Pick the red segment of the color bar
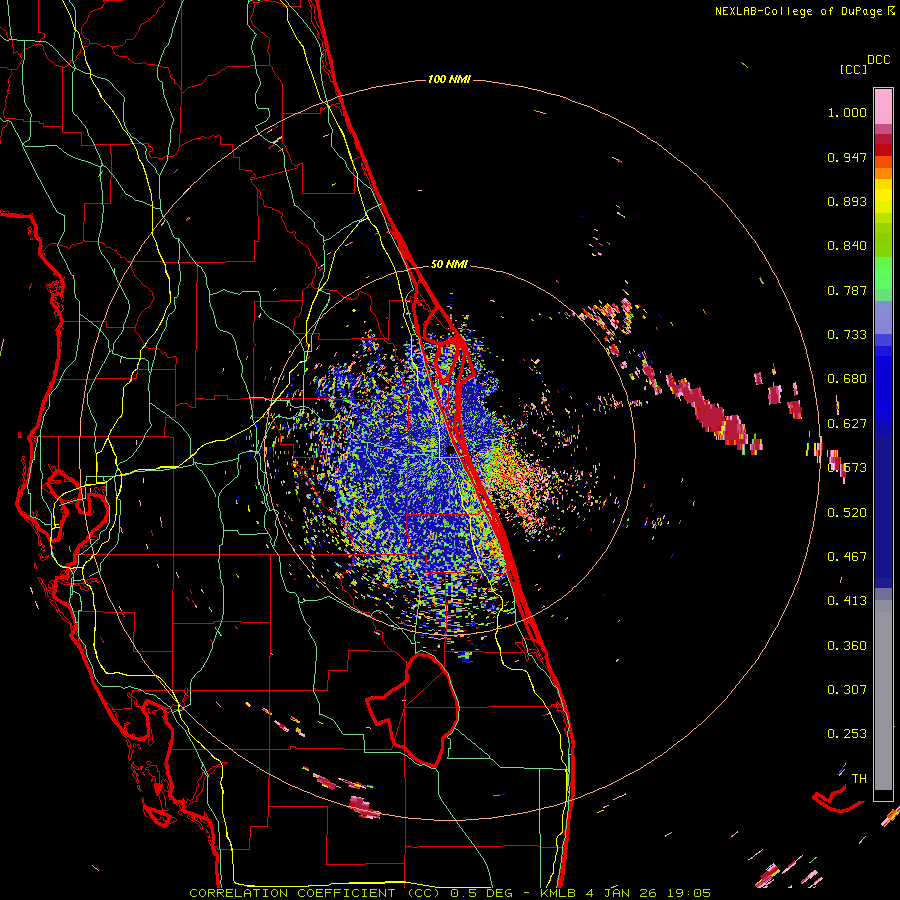The image size is (900, 900). (x=883, y=149)
